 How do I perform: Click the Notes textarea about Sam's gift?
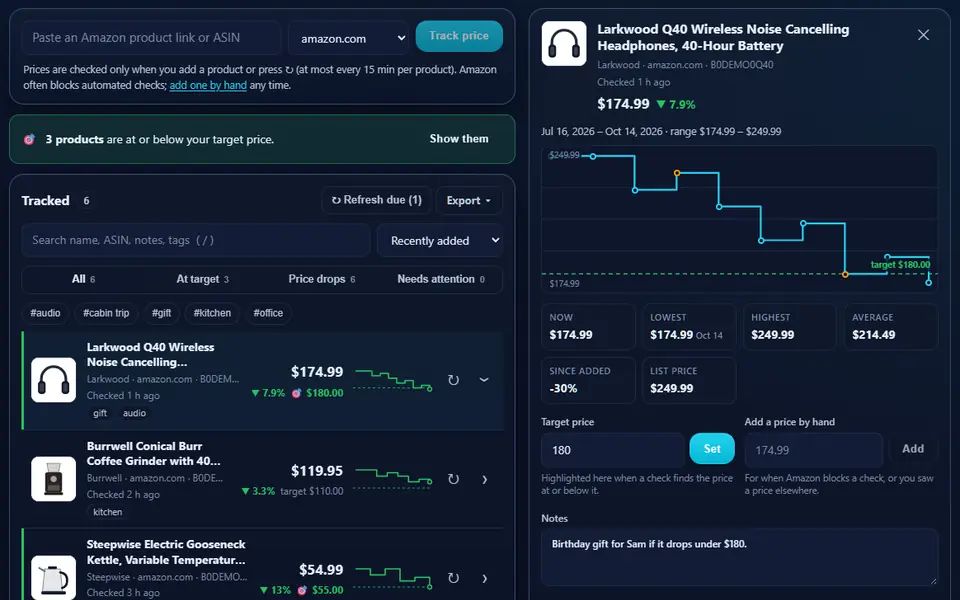tap(739, 557)
